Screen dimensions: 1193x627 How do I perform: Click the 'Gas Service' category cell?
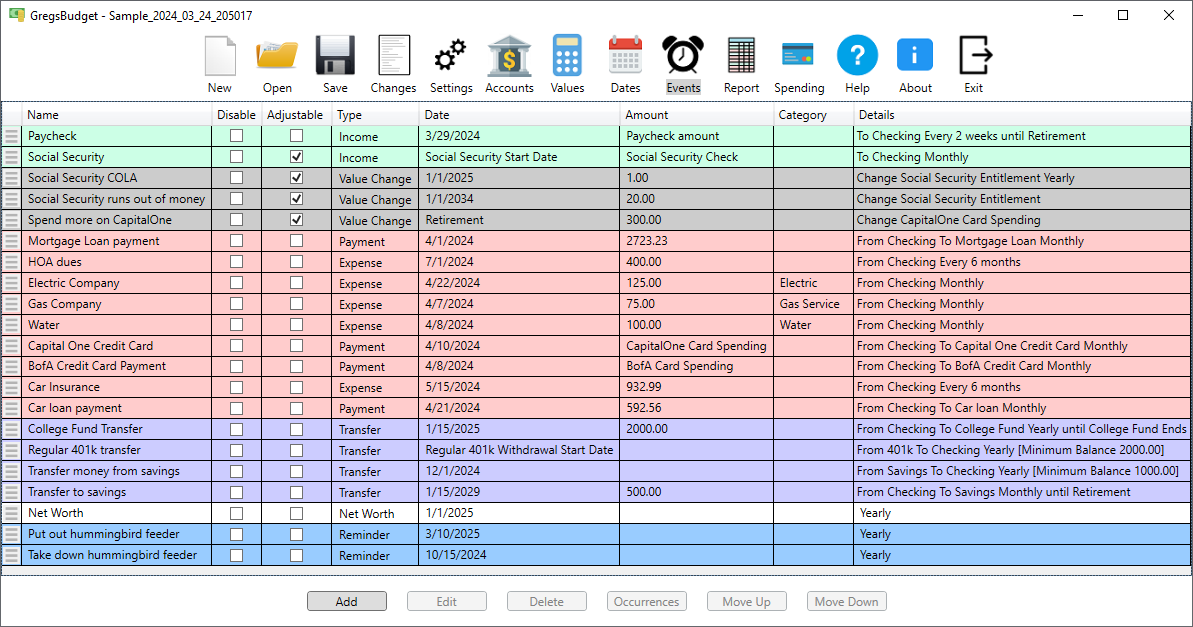813,304
